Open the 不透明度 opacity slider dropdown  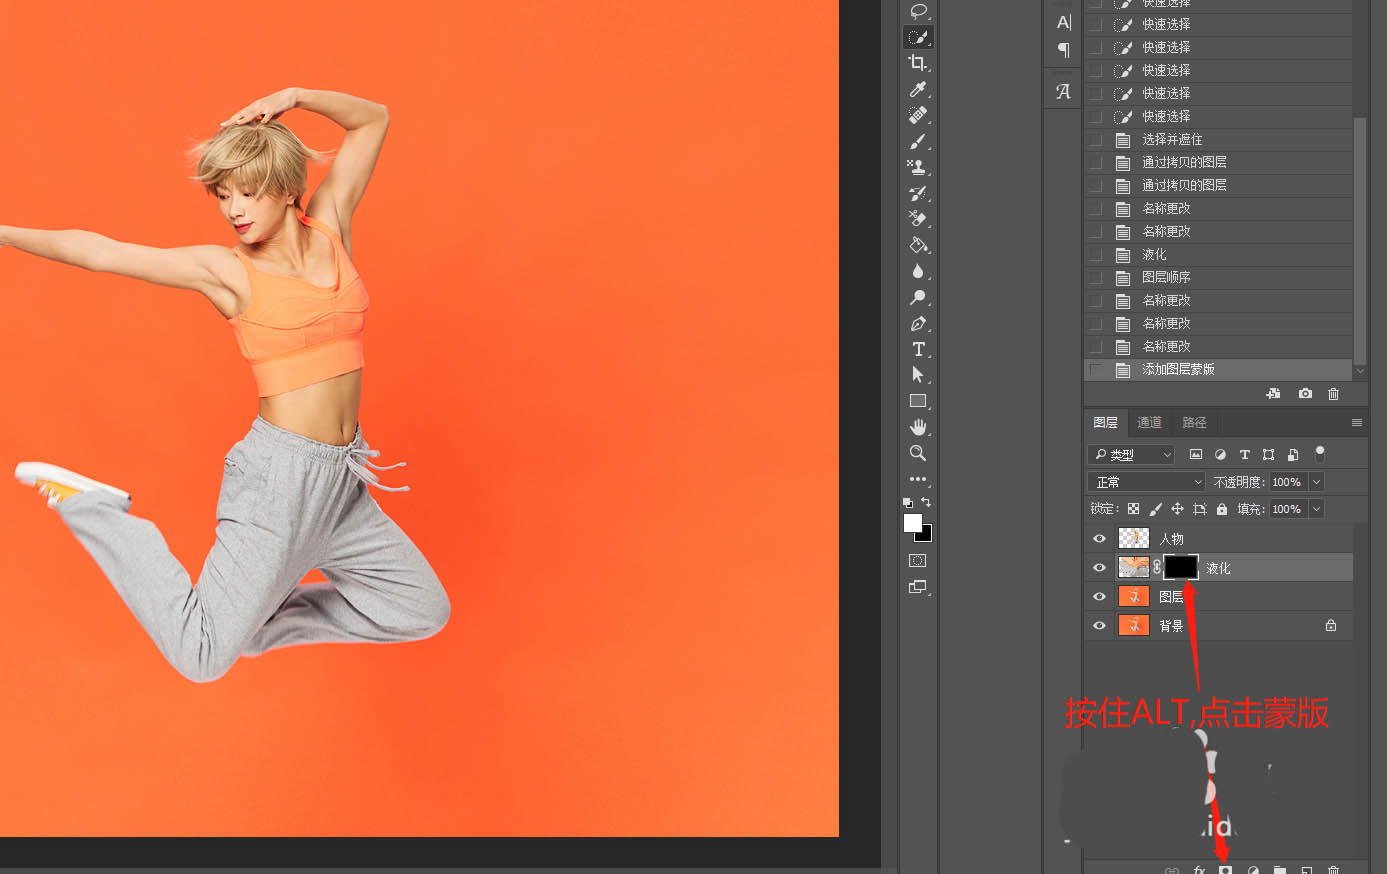[1317, 482]
